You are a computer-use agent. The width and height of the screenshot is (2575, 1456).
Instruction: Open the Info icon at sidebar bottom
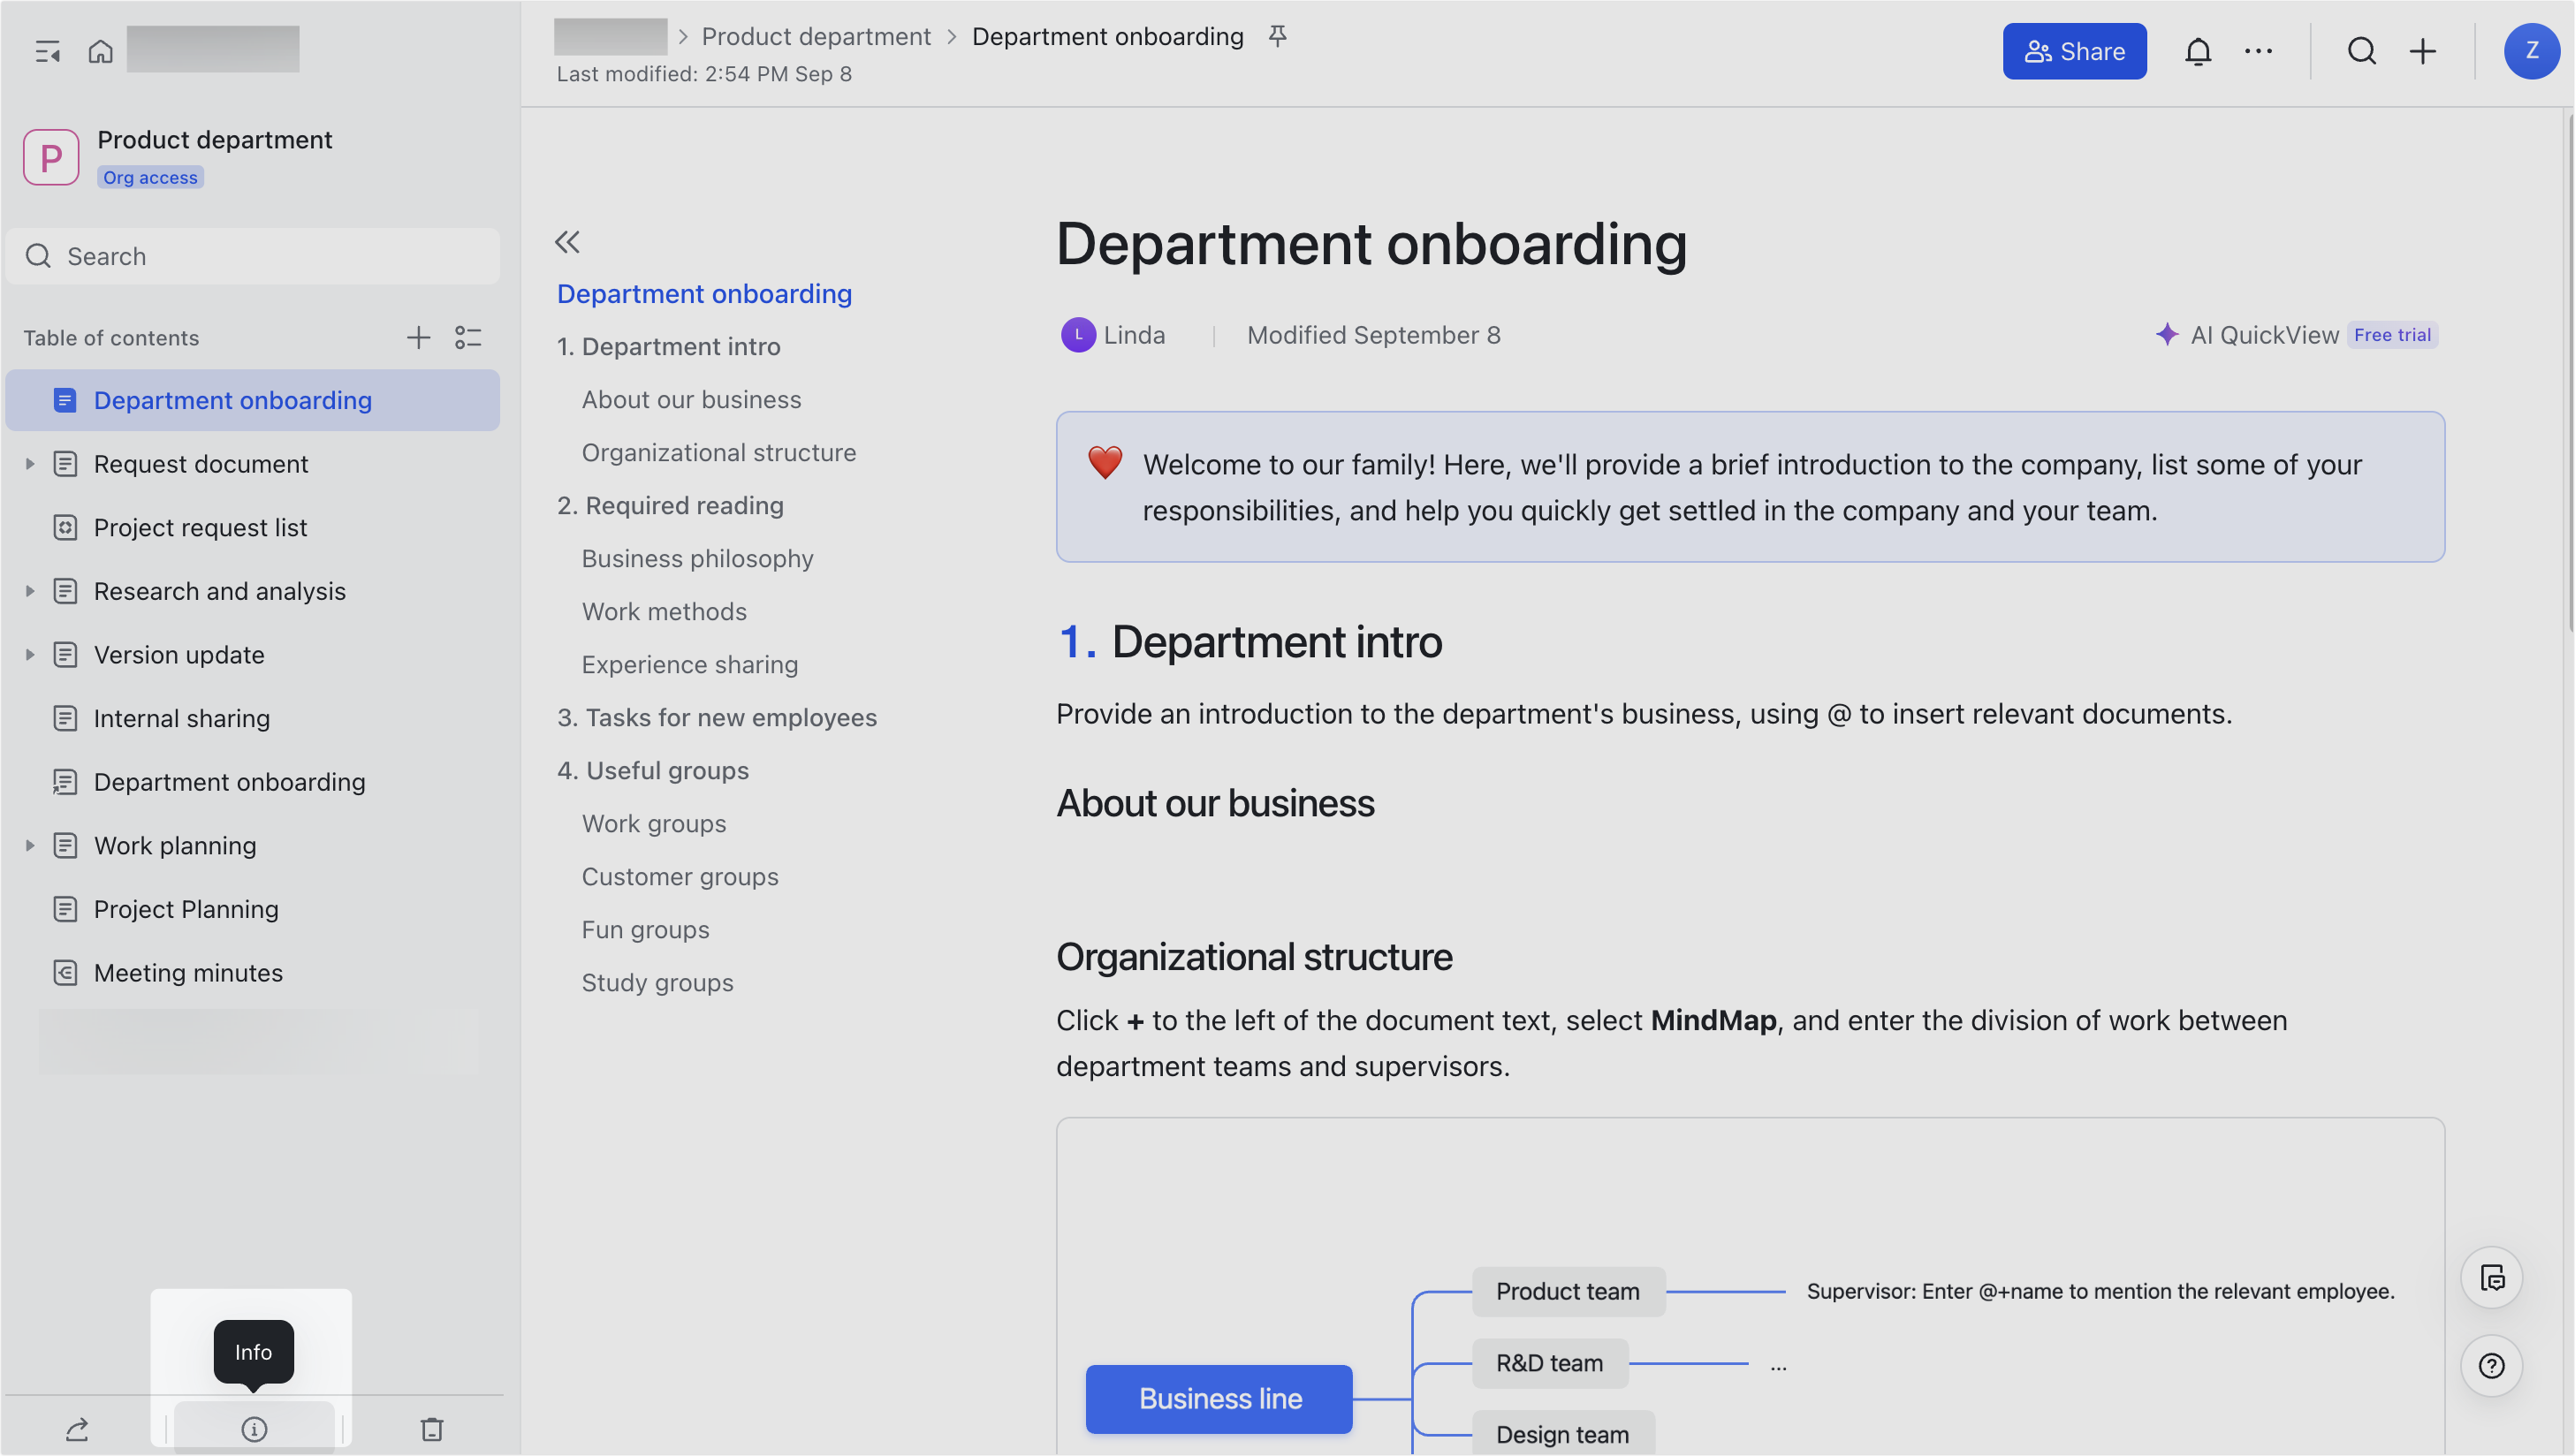click(x=254, y=1429)
